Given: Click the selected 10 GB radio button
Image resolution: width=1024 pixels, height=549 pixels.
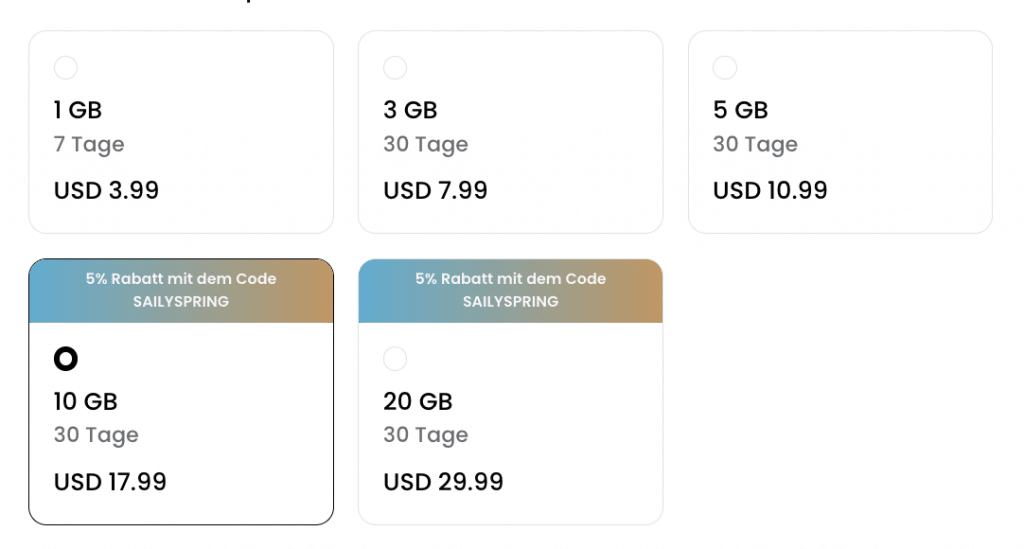Looking at the screenshot, I should 66,359.
